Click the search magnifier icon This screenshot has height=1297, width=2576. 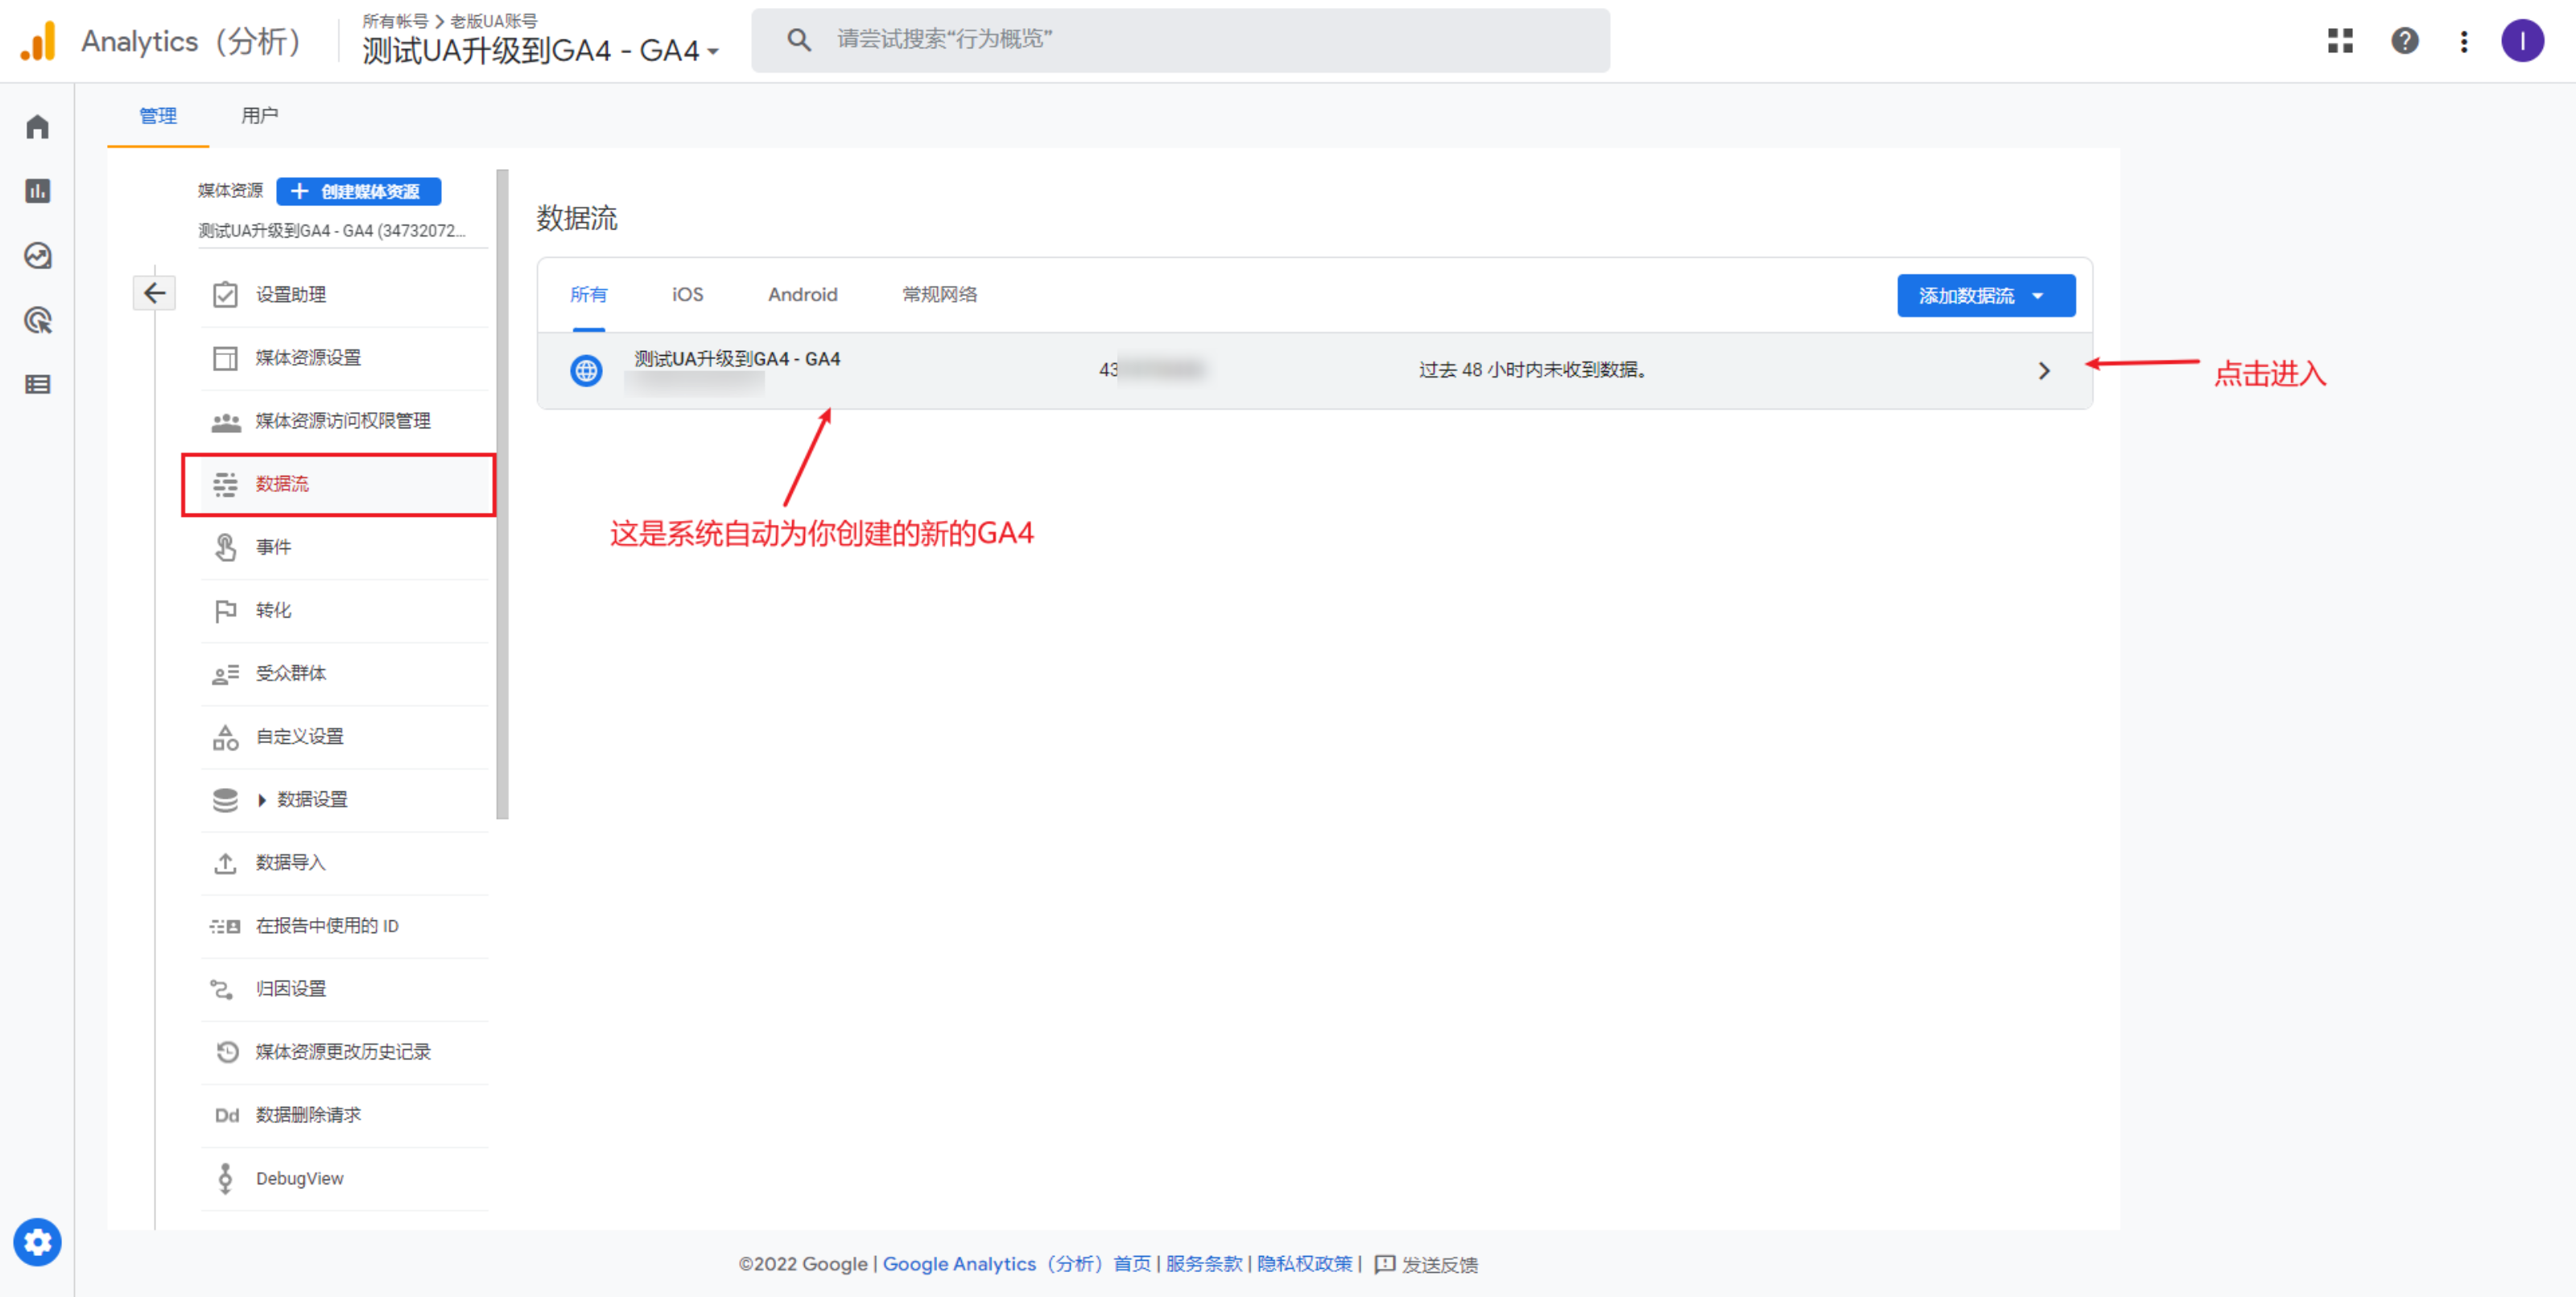click(798, 40)
